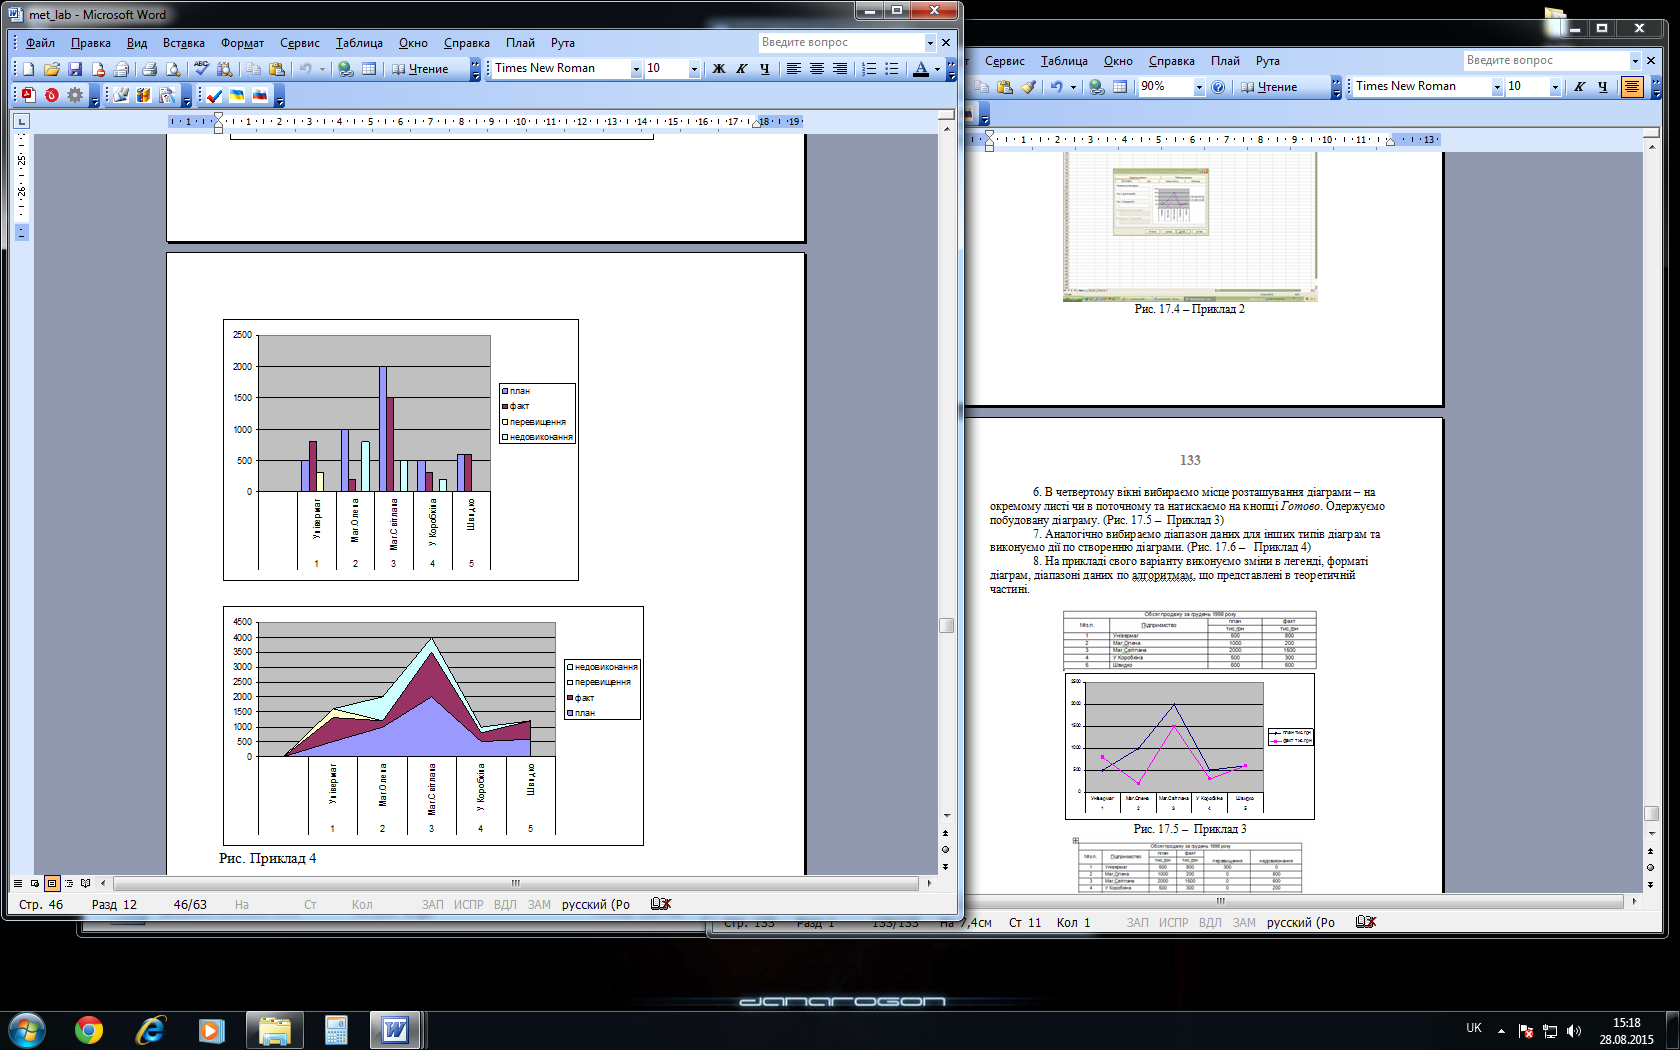1680x1050 pixels.
Task: Click Format Painter brush in back window
Action: 1029,87
